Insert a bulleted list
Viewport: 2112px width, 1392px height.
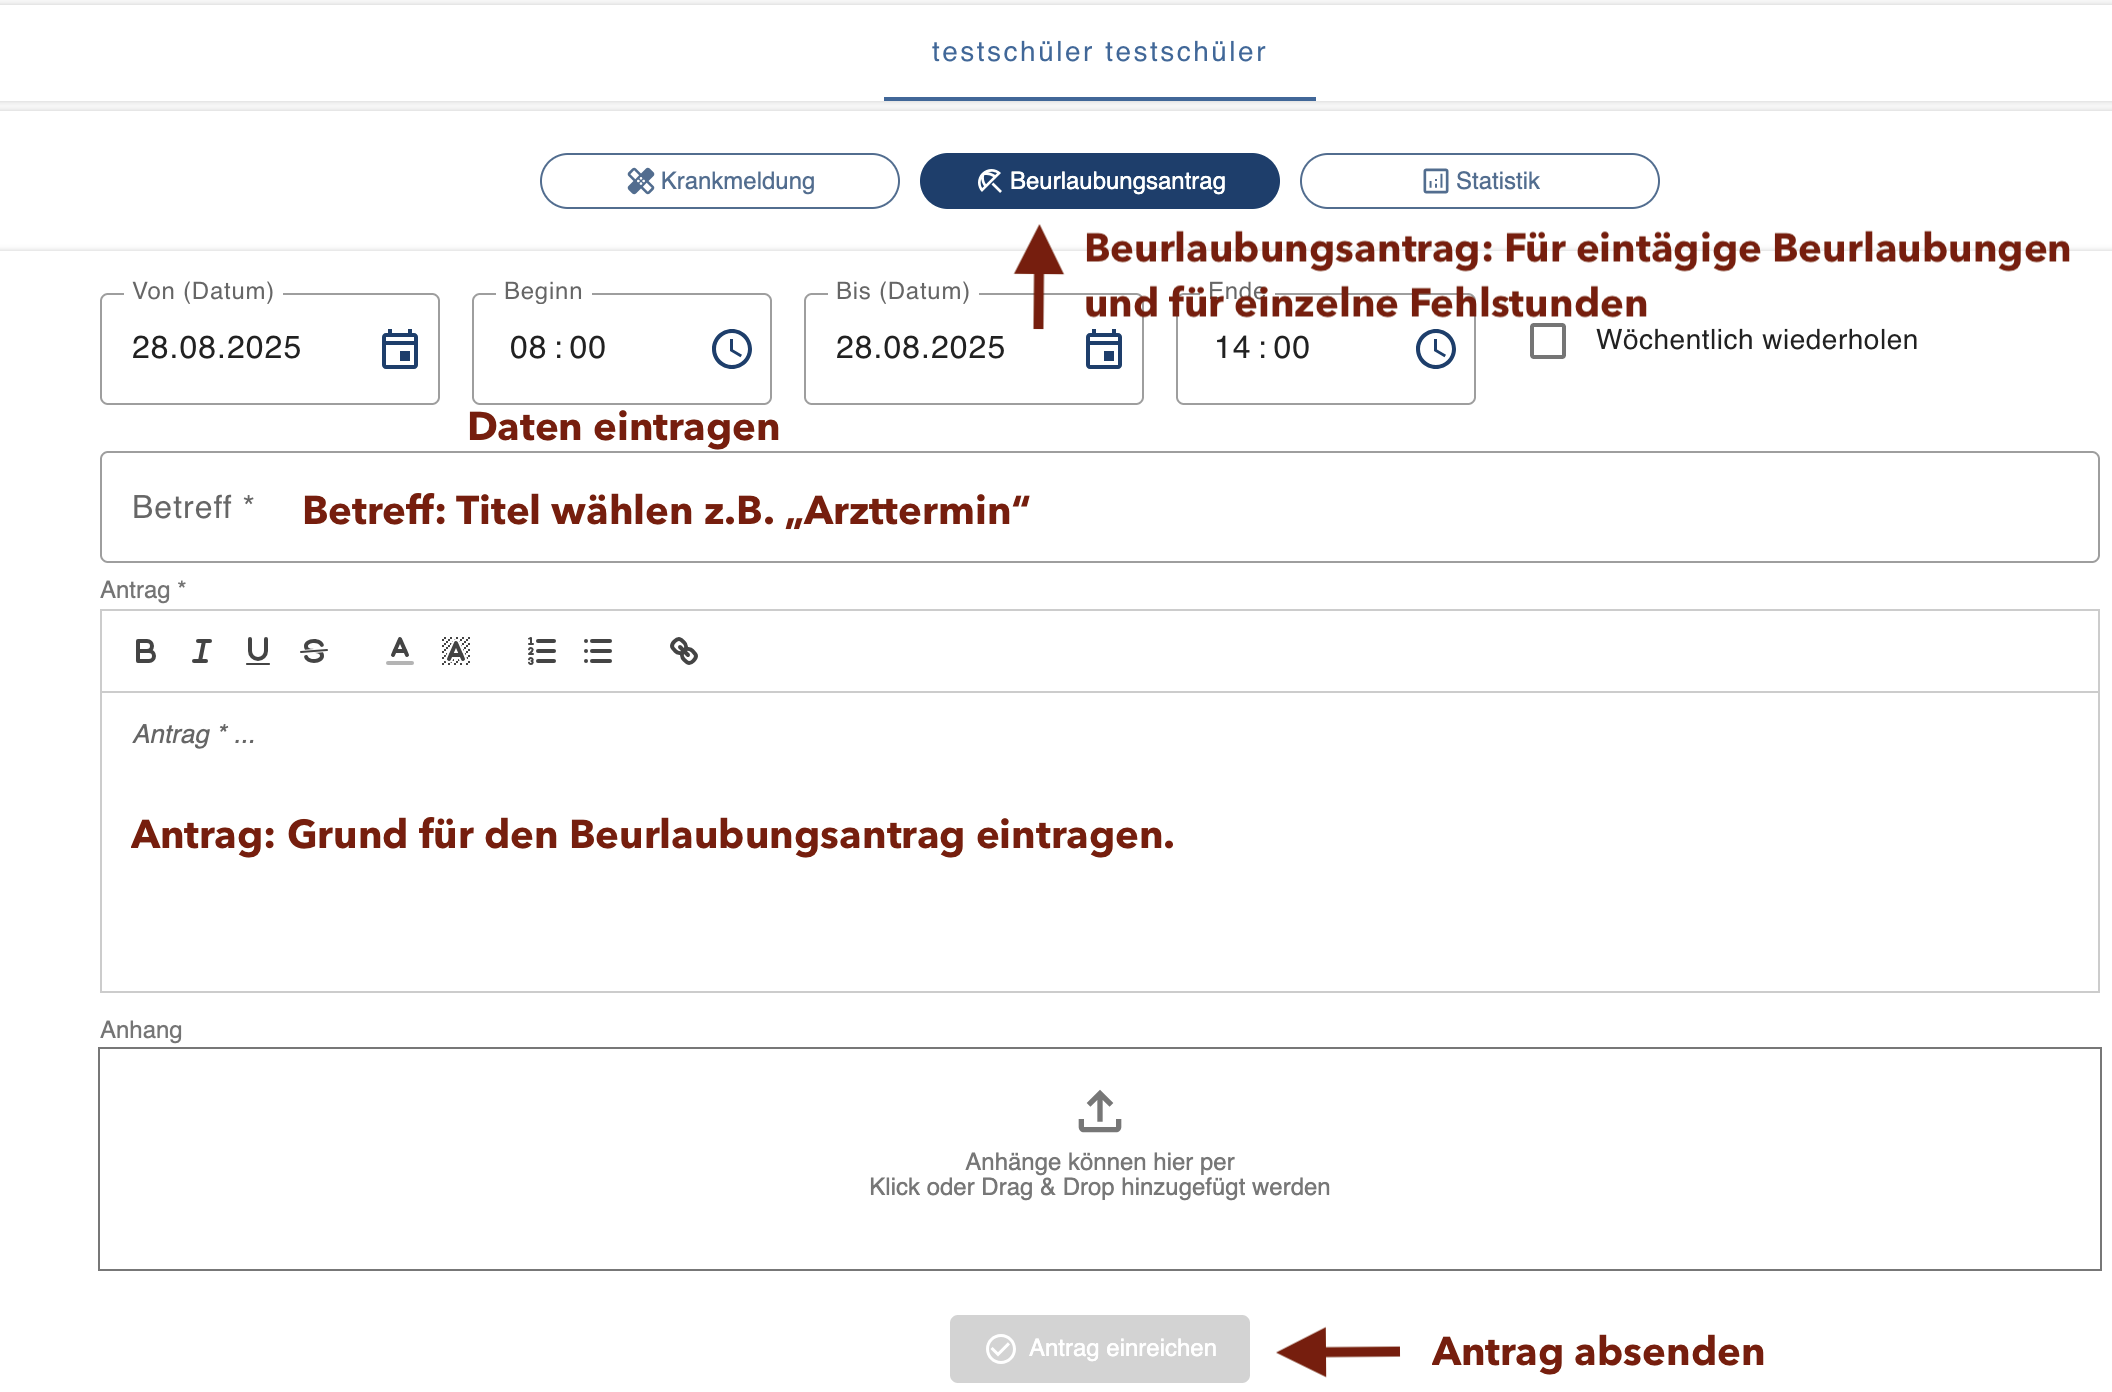[x=598, y=651]
